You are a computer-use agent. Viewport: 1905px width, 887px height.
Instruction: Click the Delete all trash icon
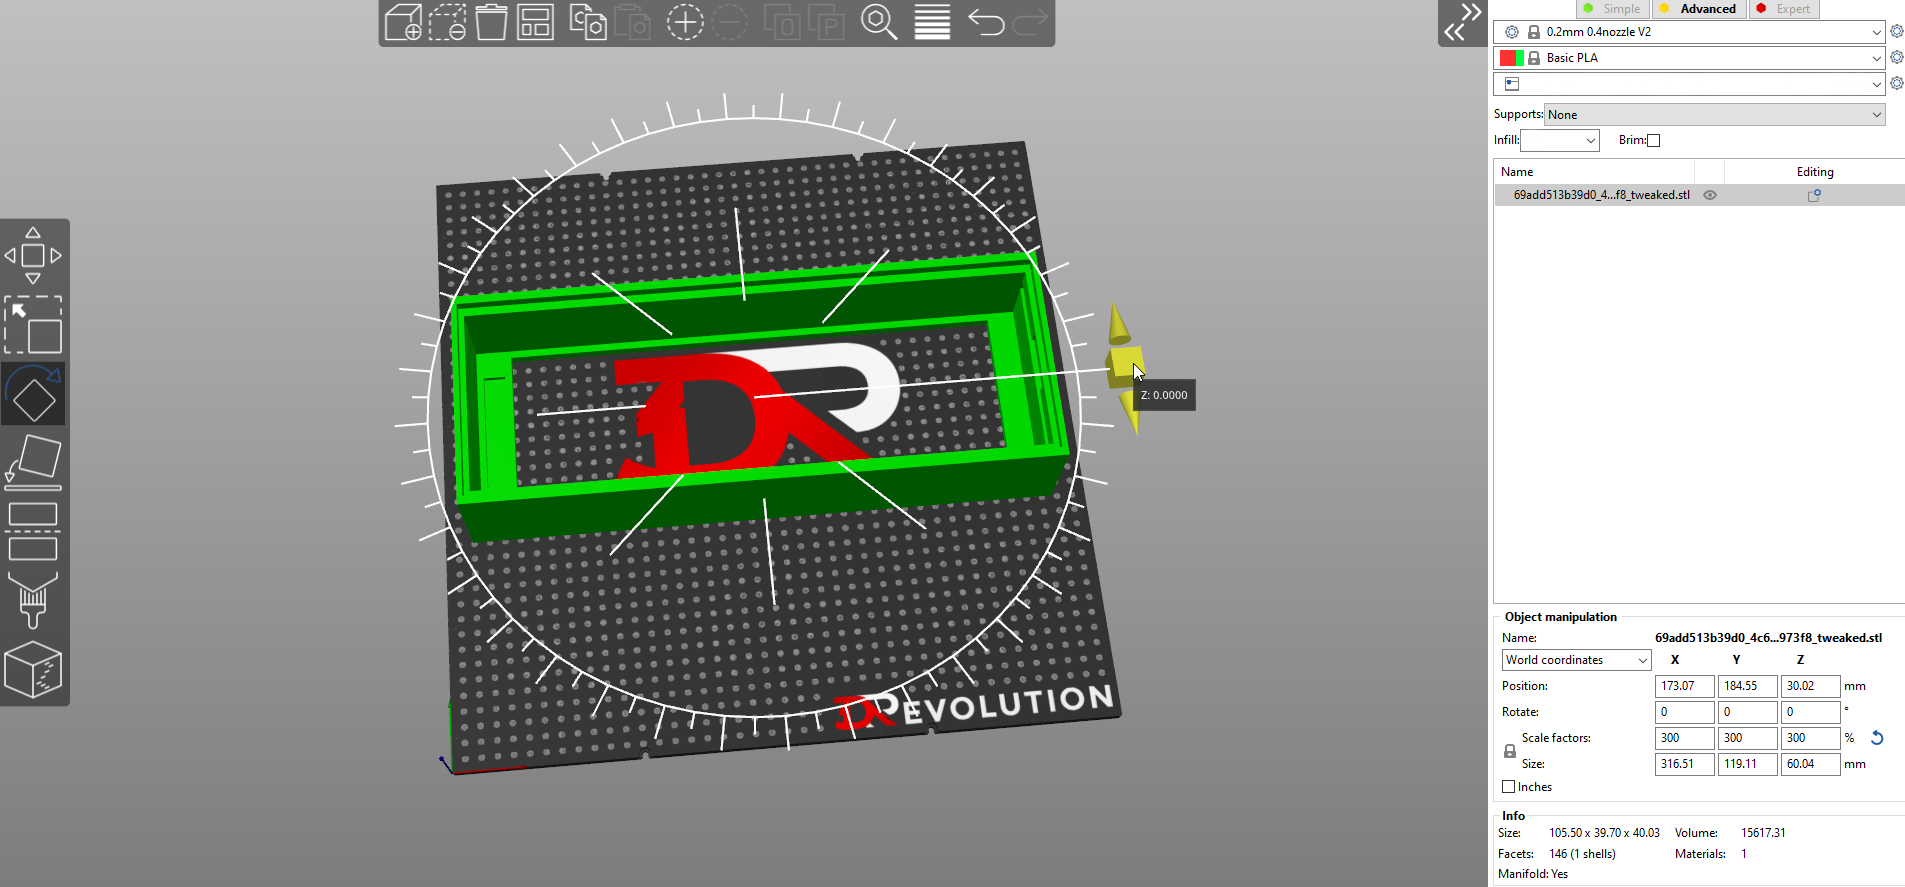coord(491,22)
